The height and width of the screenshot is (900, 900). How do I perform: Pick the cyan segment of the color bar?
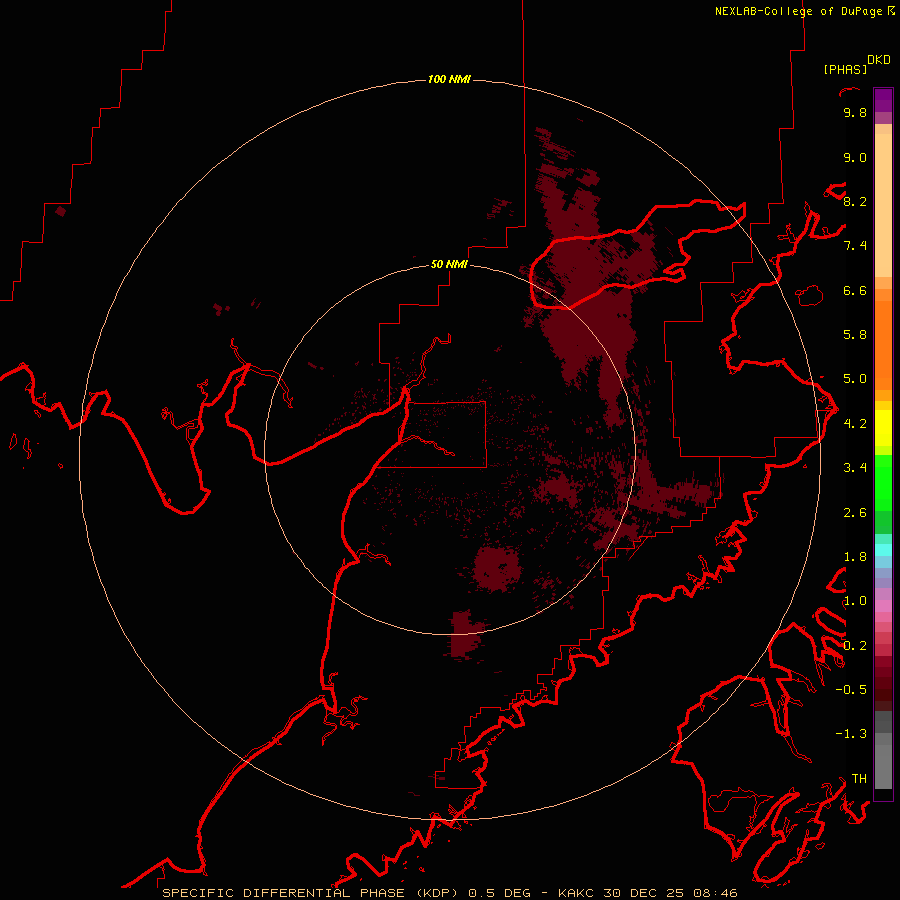[883, 550]
